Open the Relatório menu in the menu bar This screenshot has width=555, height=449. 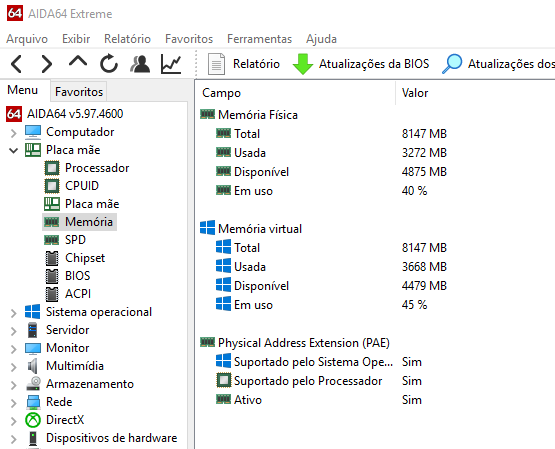click(127, 39)
